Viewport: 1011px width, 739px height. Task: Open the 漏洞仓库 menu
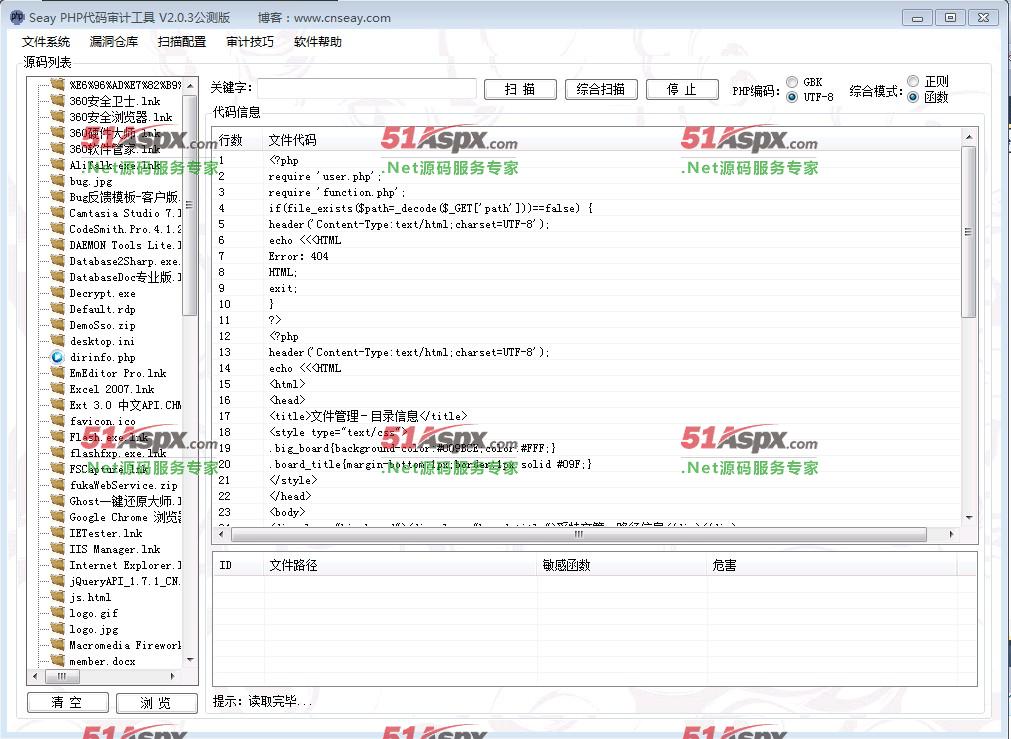pyautogui.click(x=113, y=42)
